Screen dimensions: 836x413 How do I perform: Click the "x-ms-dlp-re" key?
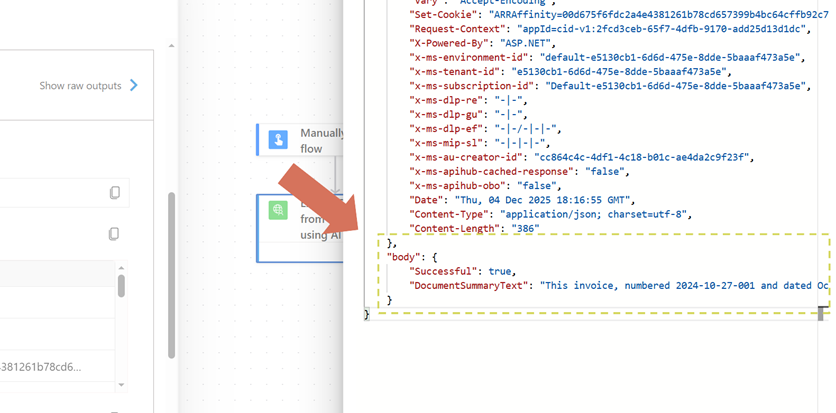(x=447, y=100)
